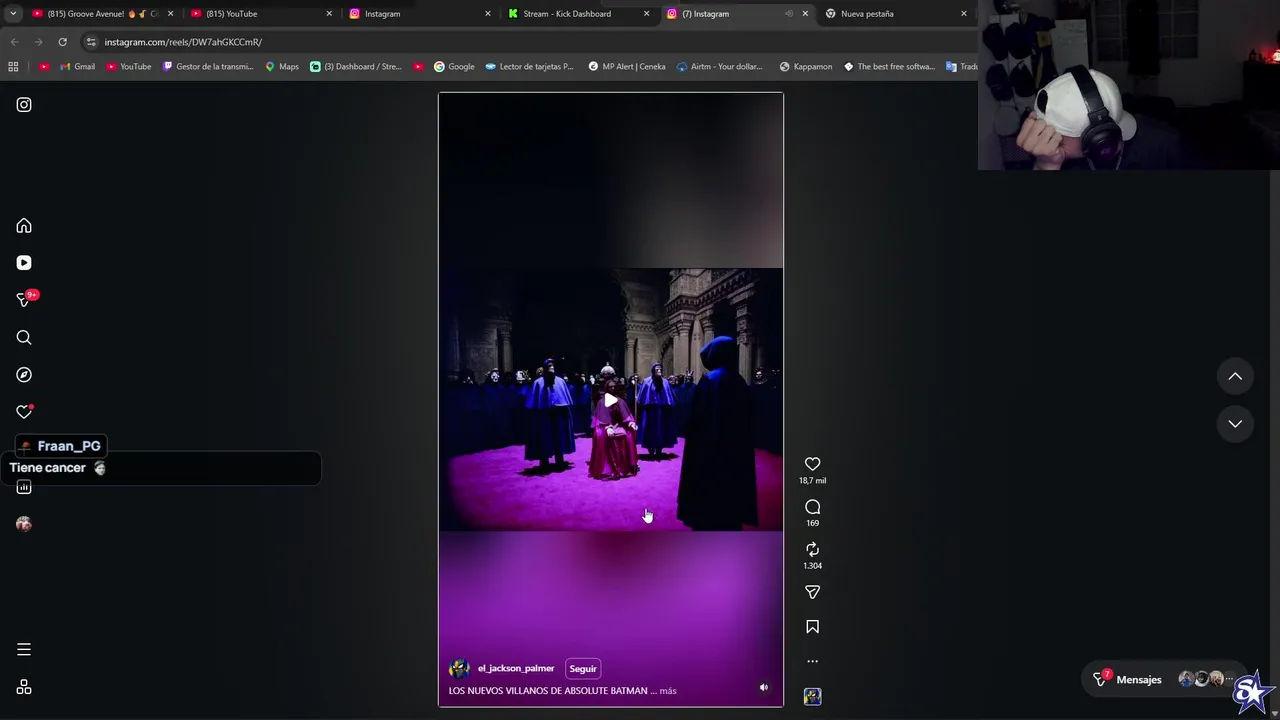
Task: Like the reel with heart icon
Action: 812,464
